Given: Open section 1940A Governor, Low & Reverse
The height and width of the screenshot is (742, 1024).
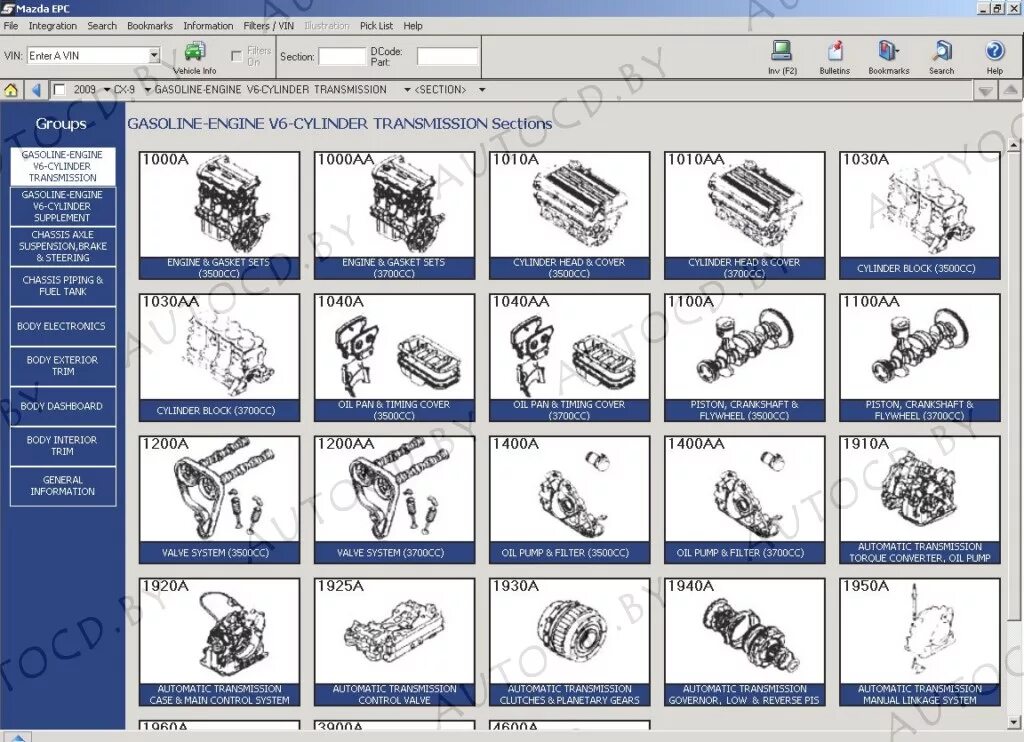Looking at the screenshot, I should [x=744, y=642].
